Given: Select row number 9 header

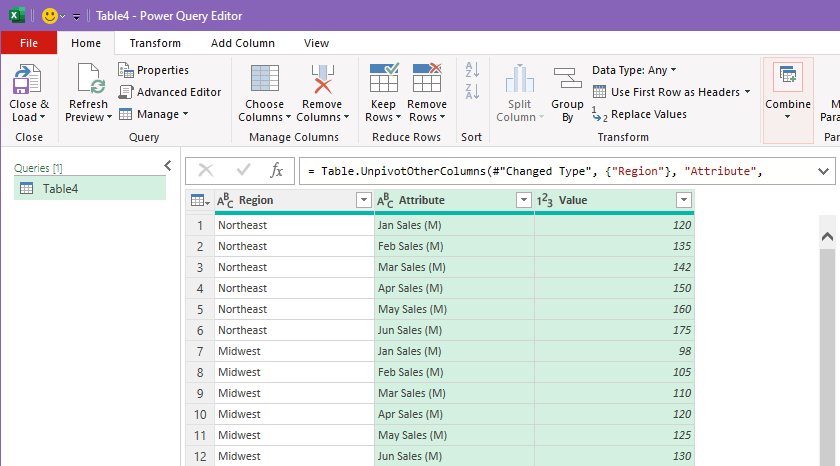Looking at the screenshot, I should coord(200,394).
